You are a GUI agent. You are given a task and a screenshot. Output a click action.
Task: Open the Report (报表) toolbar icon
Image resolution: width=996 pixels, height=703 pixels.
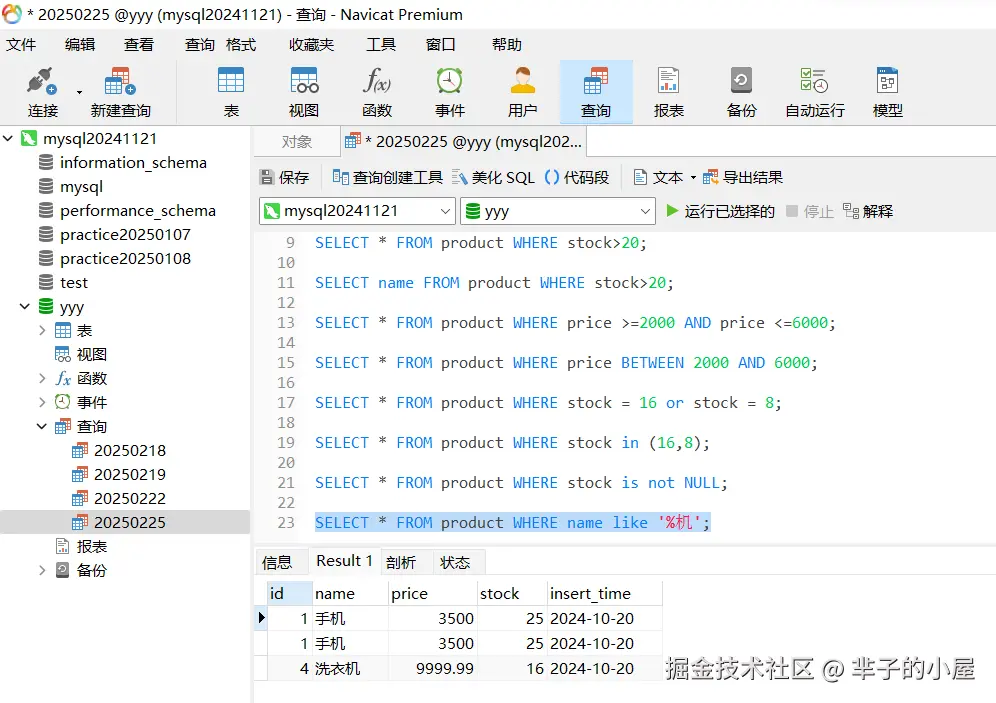point(668,93)
